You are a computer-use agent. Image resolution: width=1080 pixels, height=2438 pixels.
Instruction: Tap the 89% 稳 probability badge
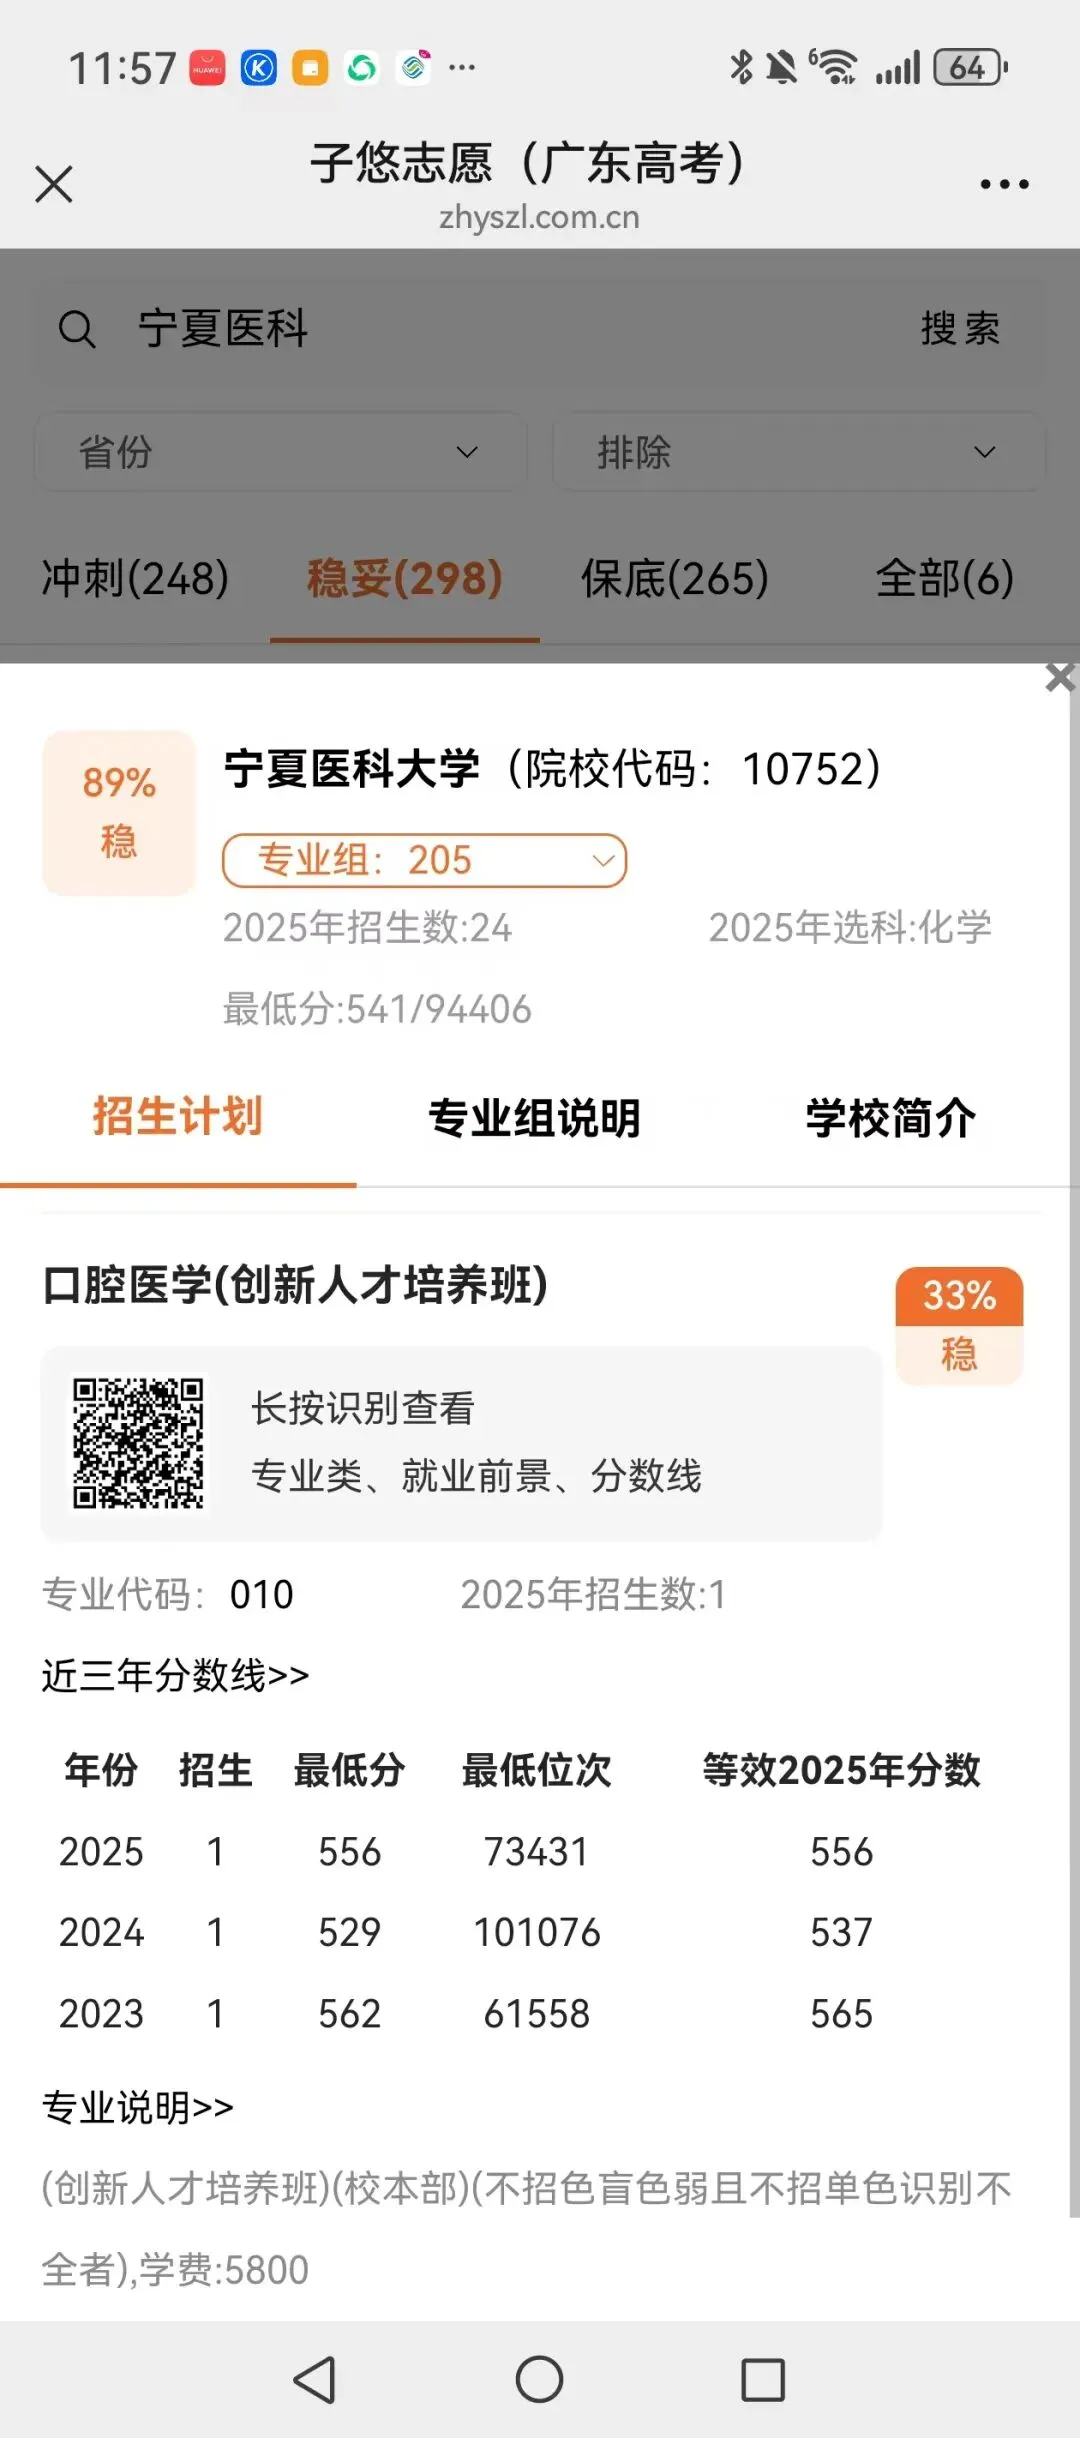coord(119,813)
